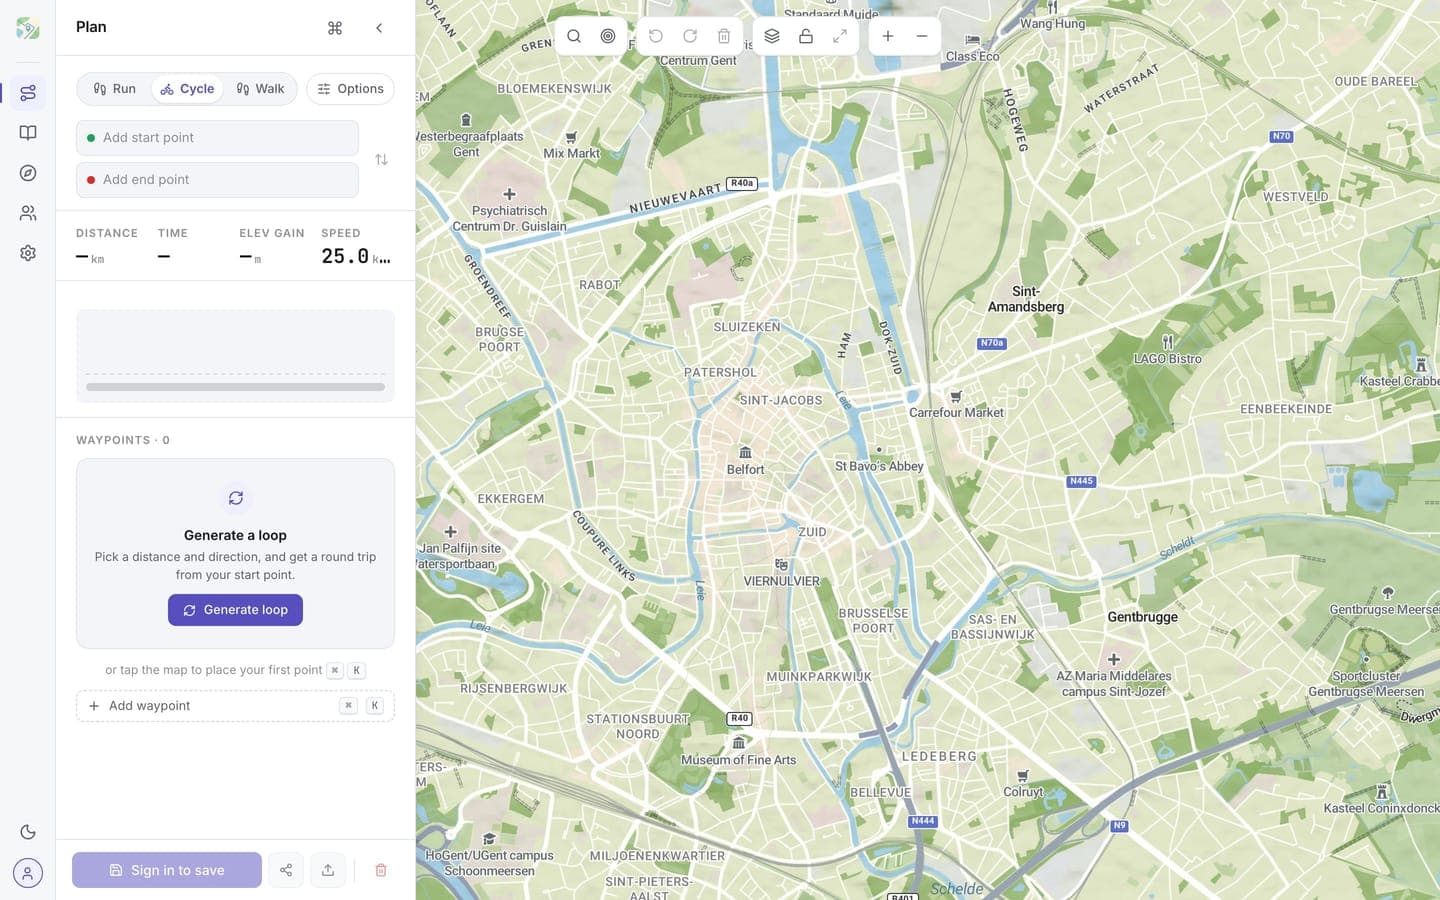Delete the route with red trash icon
Image resolution: width=1440 pixels, height=900 pixels.
point(381,870)
